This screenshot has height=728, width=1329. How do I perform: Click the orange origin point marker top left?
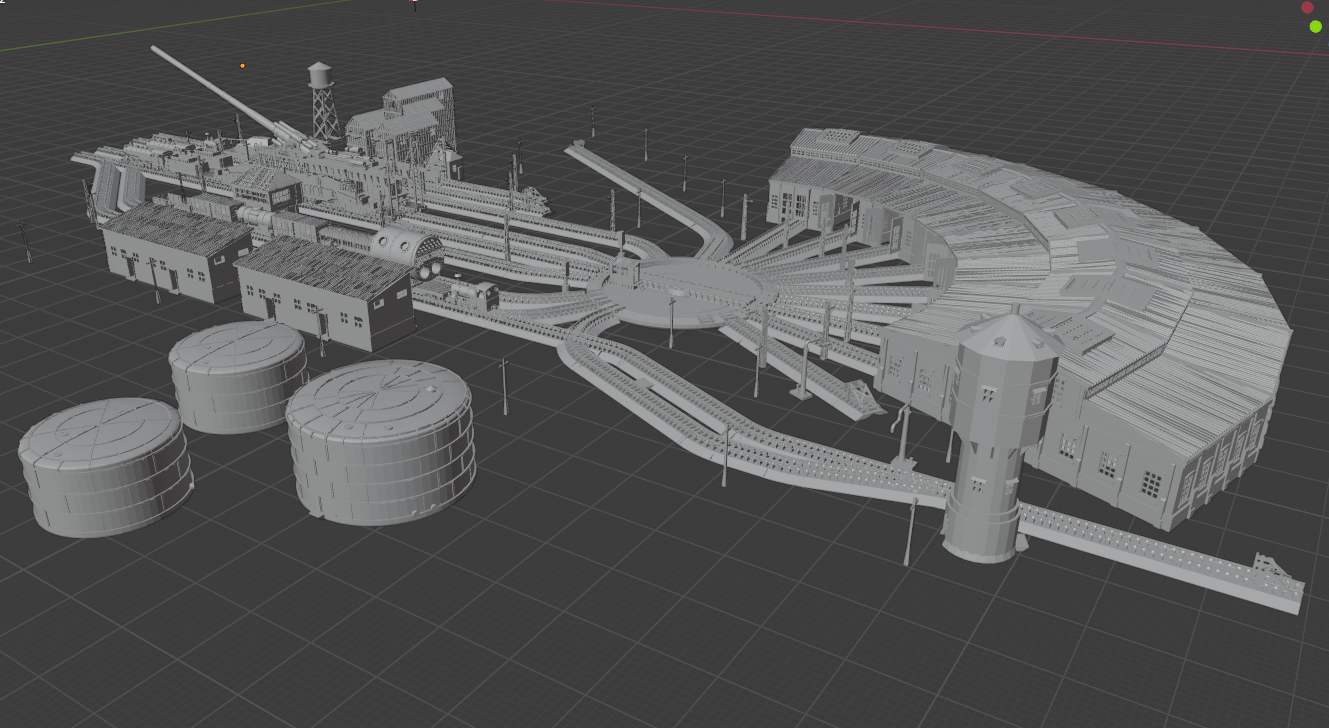pyautogui.click(x=241, y=66)
